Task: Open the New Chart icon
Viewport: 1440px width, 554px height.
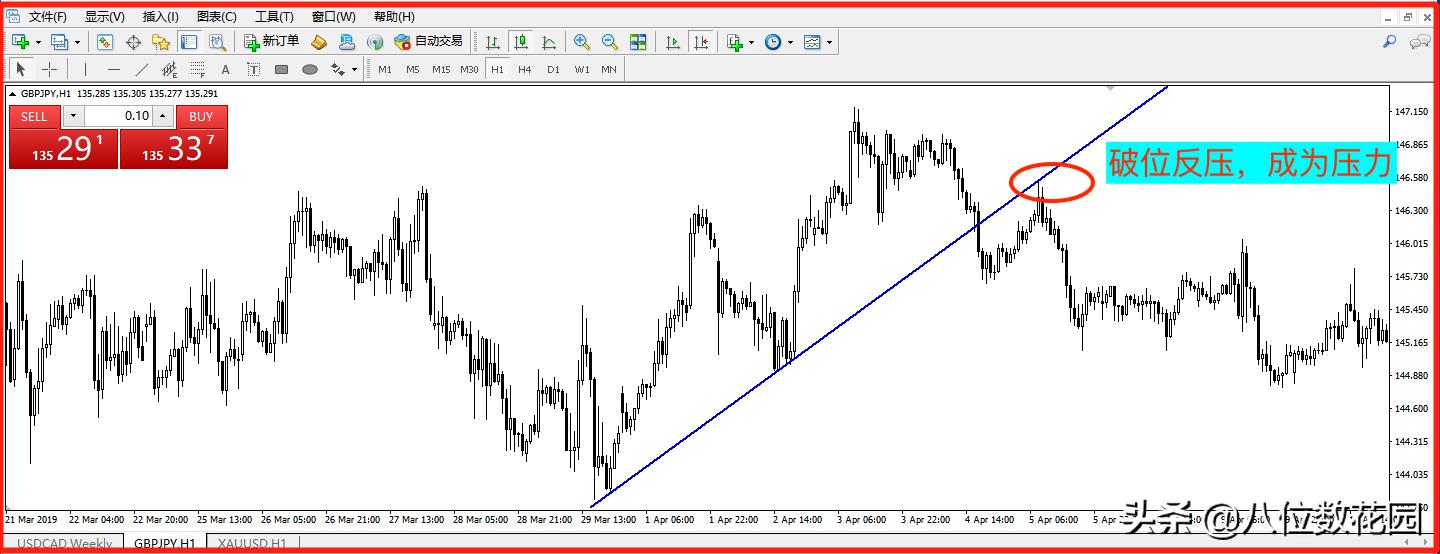Action: coord(20,42)
